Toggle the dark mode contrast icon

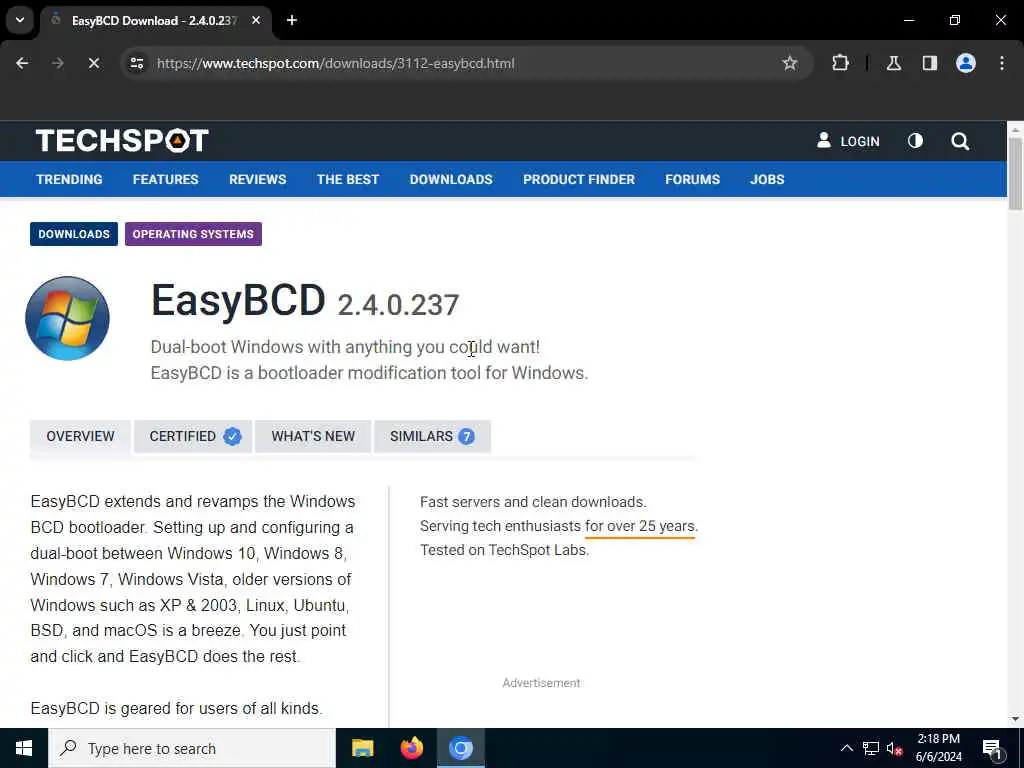[915, 141]
